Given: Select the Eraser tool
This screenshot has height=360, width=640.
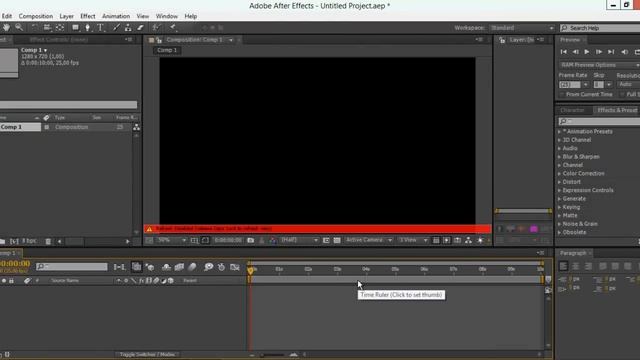Looking at the screenshot, I should [x=140, y=27].
